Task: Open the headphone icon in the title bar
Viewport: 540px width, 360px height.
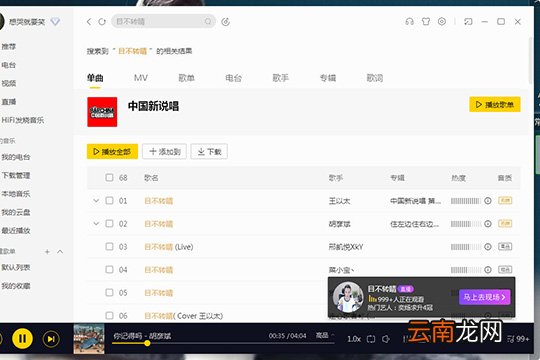Action: click(x=409, y=22)
